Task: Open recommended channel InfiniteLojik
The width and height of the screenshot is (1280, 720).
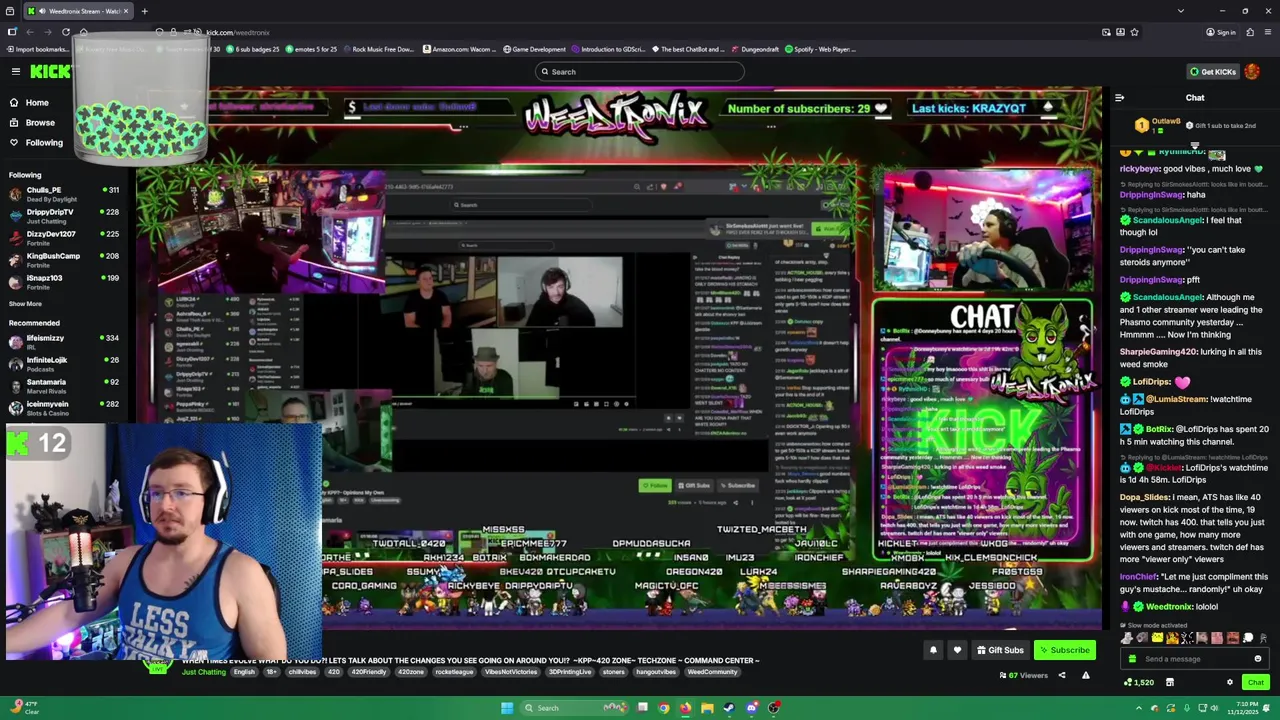Action: [x=64, y=364]
